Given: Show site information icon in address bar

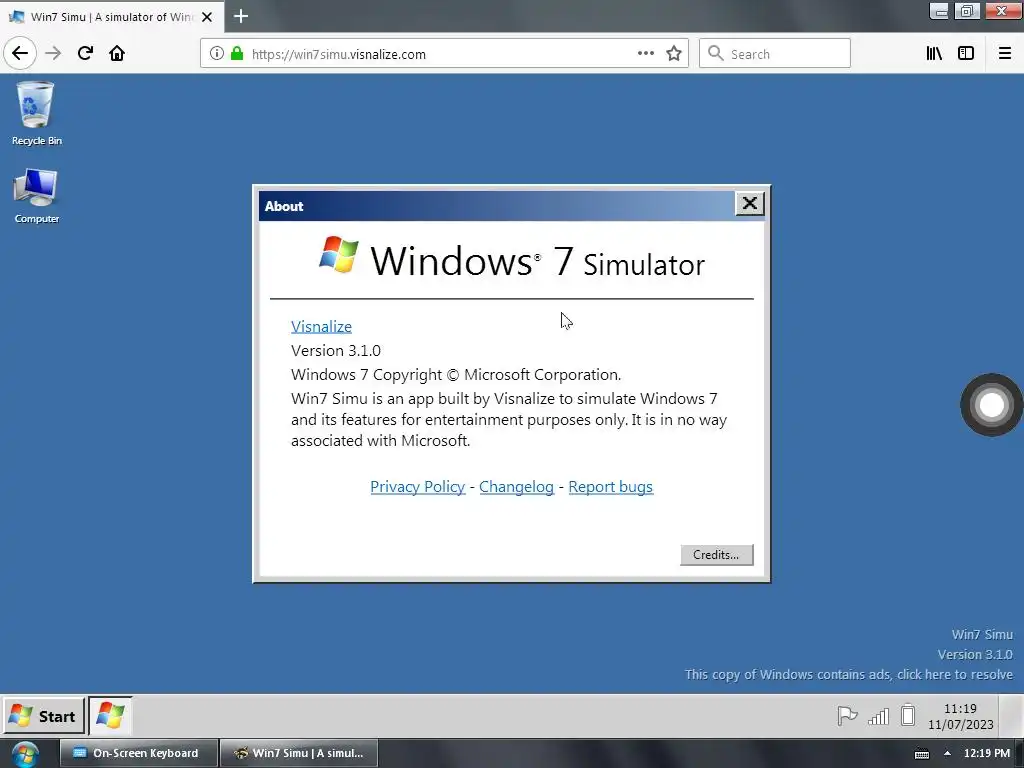Looking at the screenshot, I should point(216,54).
